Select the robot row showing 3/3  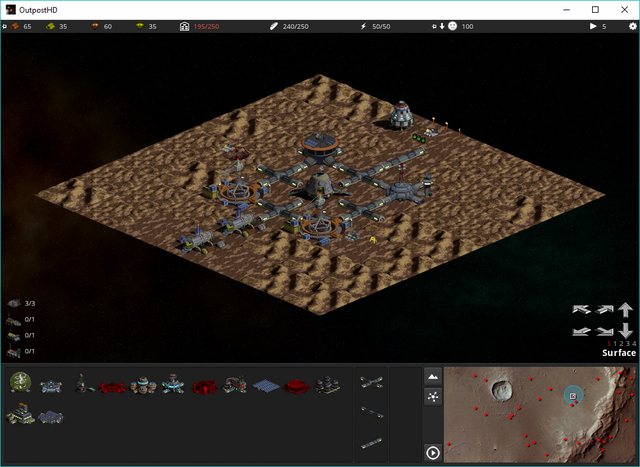(21, 303)
